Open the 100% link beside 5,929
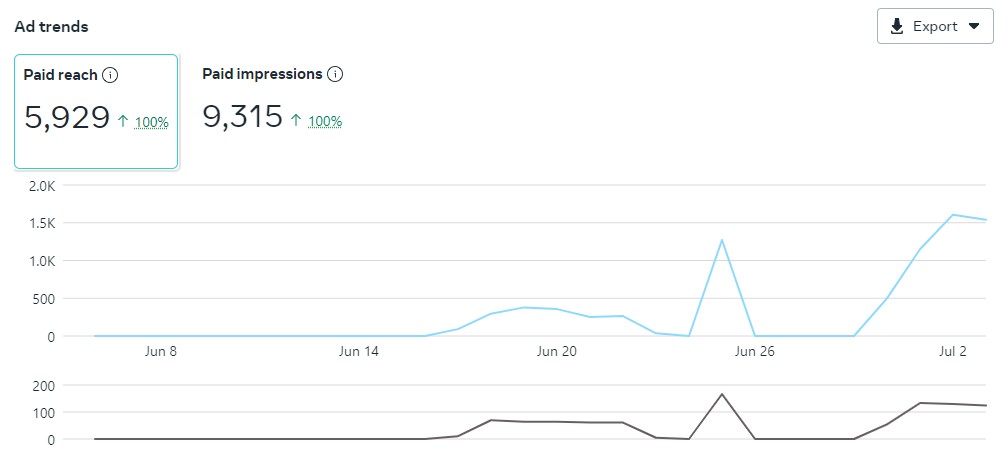The height and width of the screenshot is (450, 1007). 152,122
